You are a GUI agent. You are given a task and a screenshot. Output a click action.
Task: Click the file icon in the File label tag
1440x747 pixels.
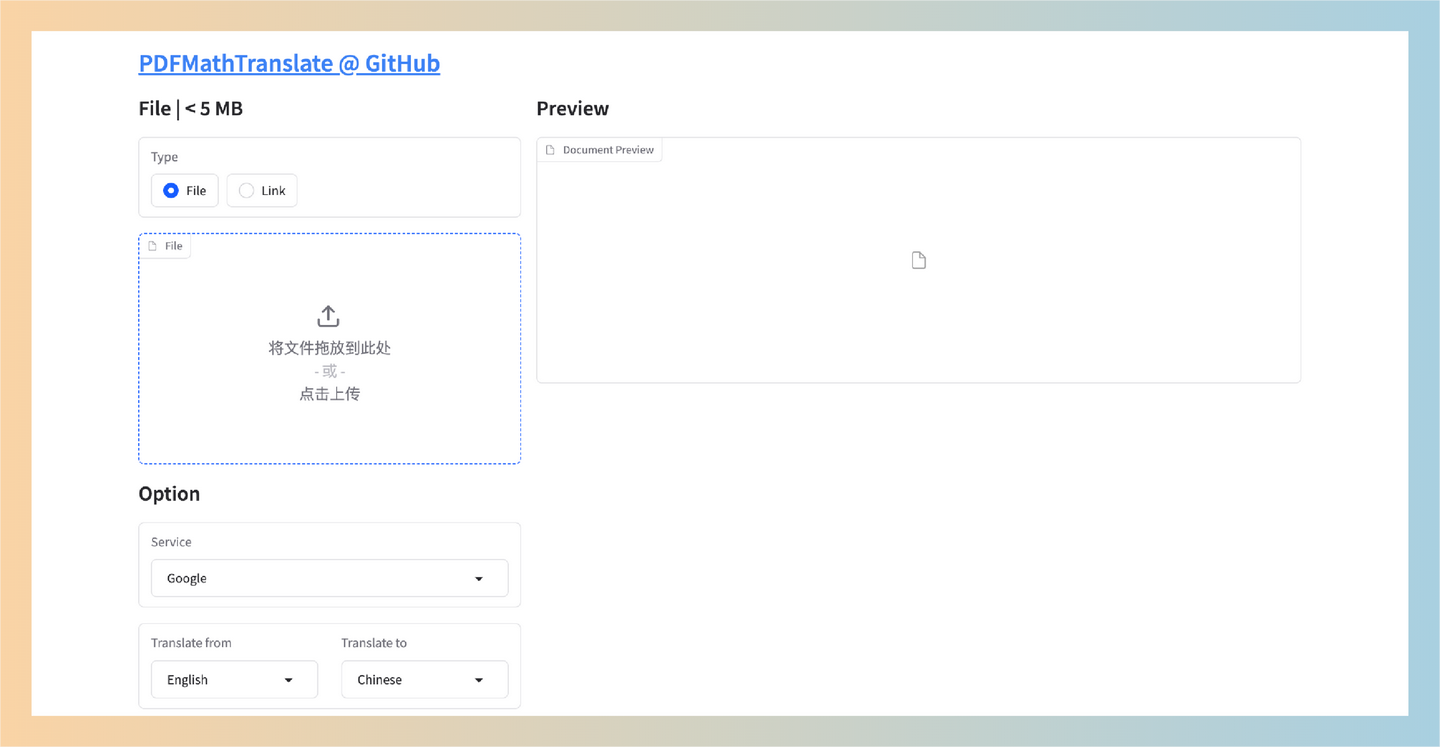(153, 246)
